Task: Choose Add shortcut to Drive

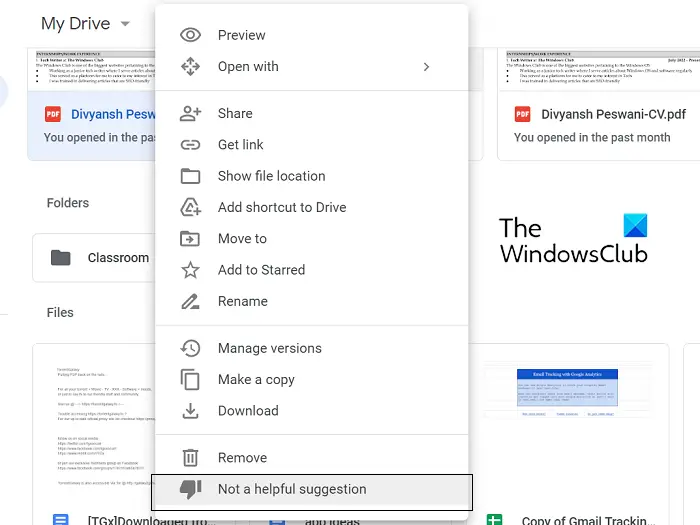Action: [312, 207]
